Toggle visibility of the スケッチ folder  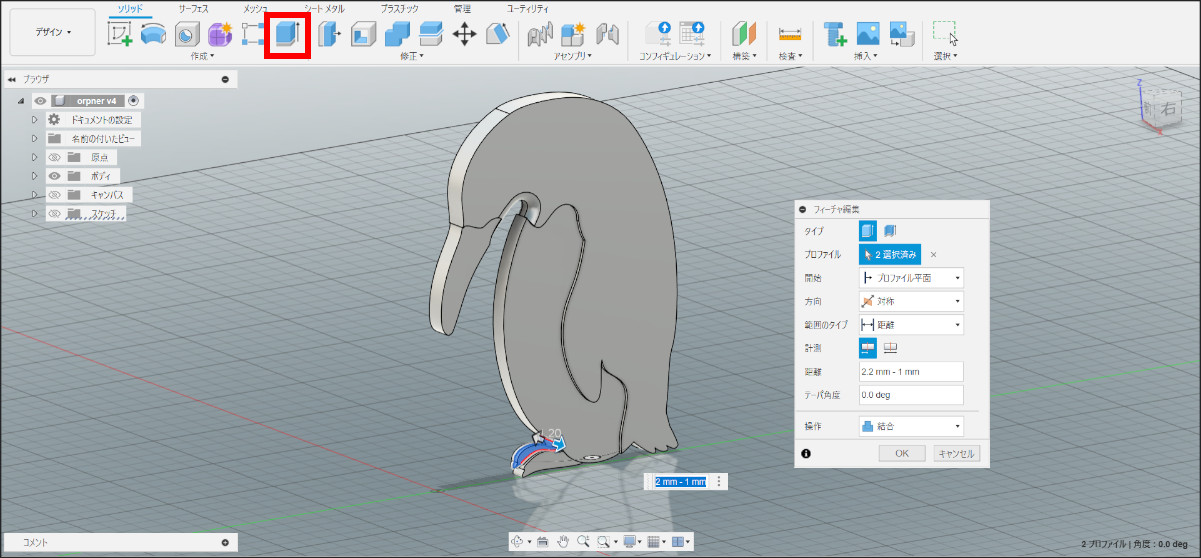[55, 214]
